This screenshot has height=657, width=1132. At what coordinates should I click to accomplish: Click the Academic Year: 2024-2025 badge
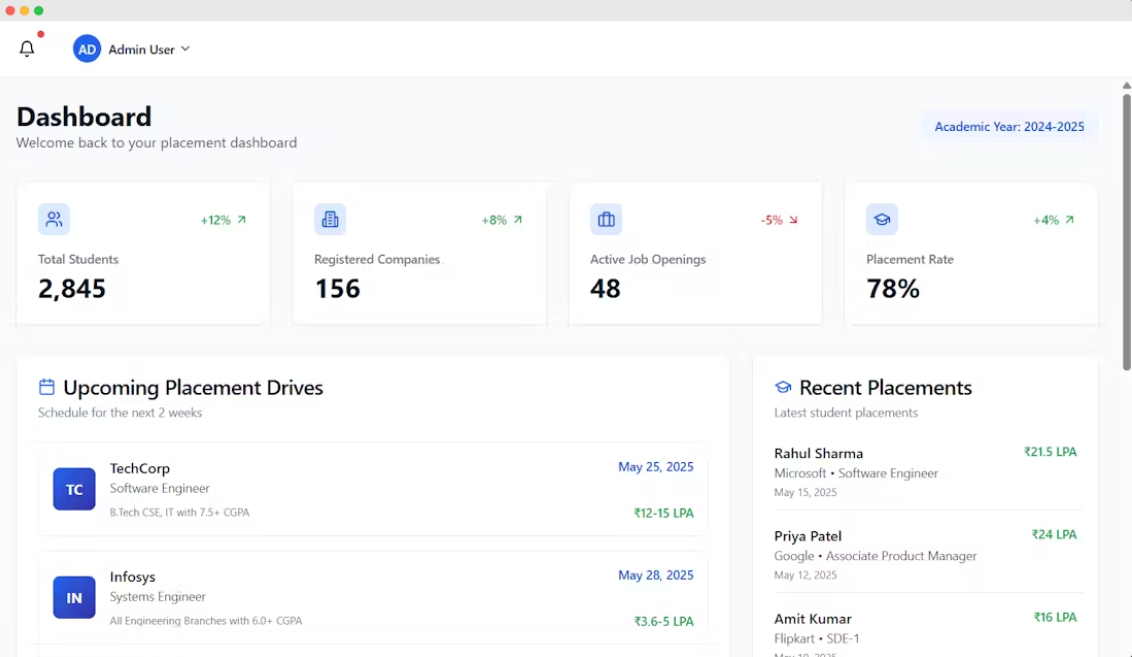pos(1009,126)
